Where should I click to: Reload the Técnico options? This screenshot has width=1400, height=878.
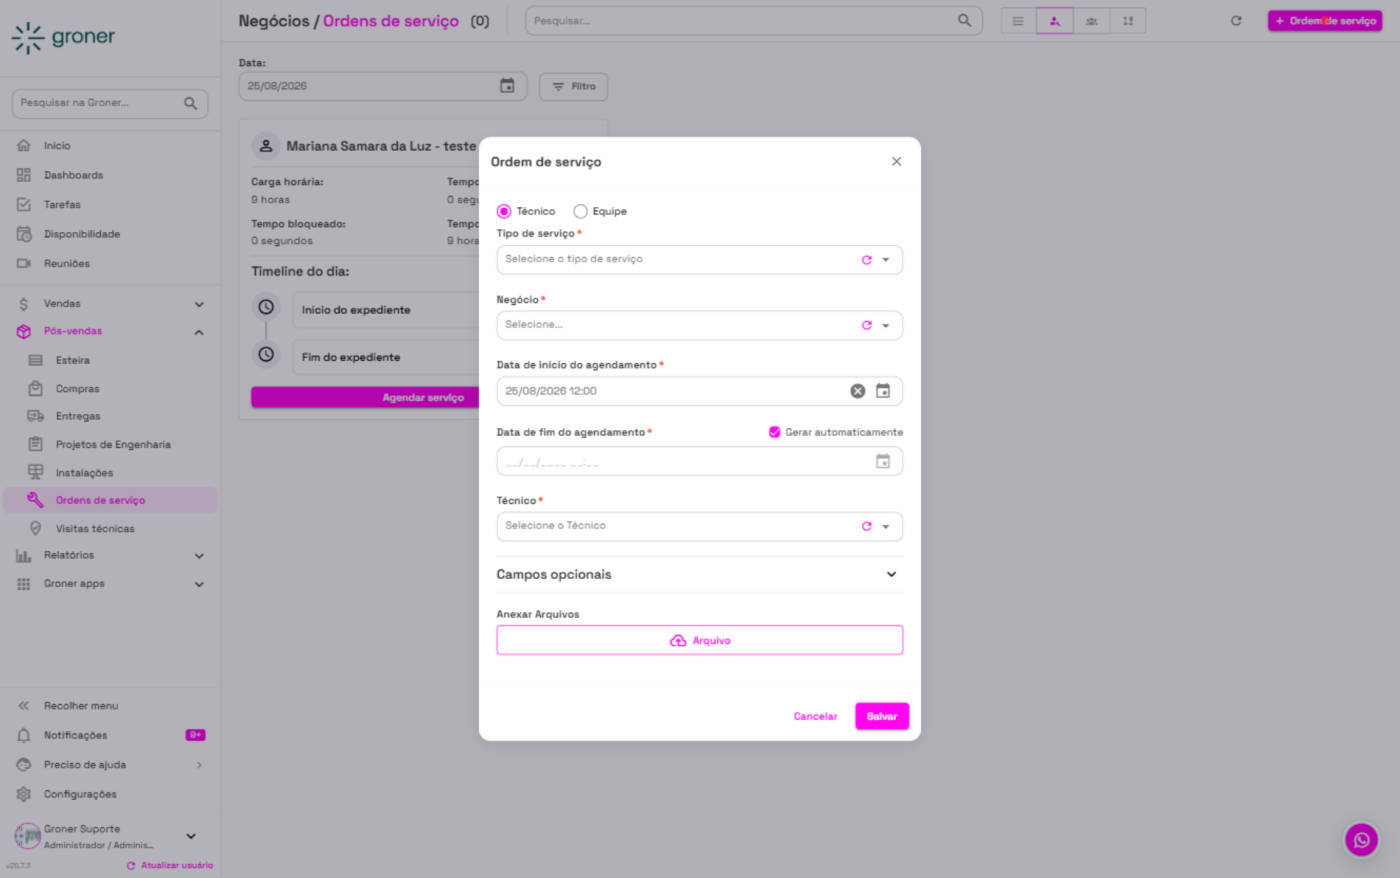(x=867, y=526)
